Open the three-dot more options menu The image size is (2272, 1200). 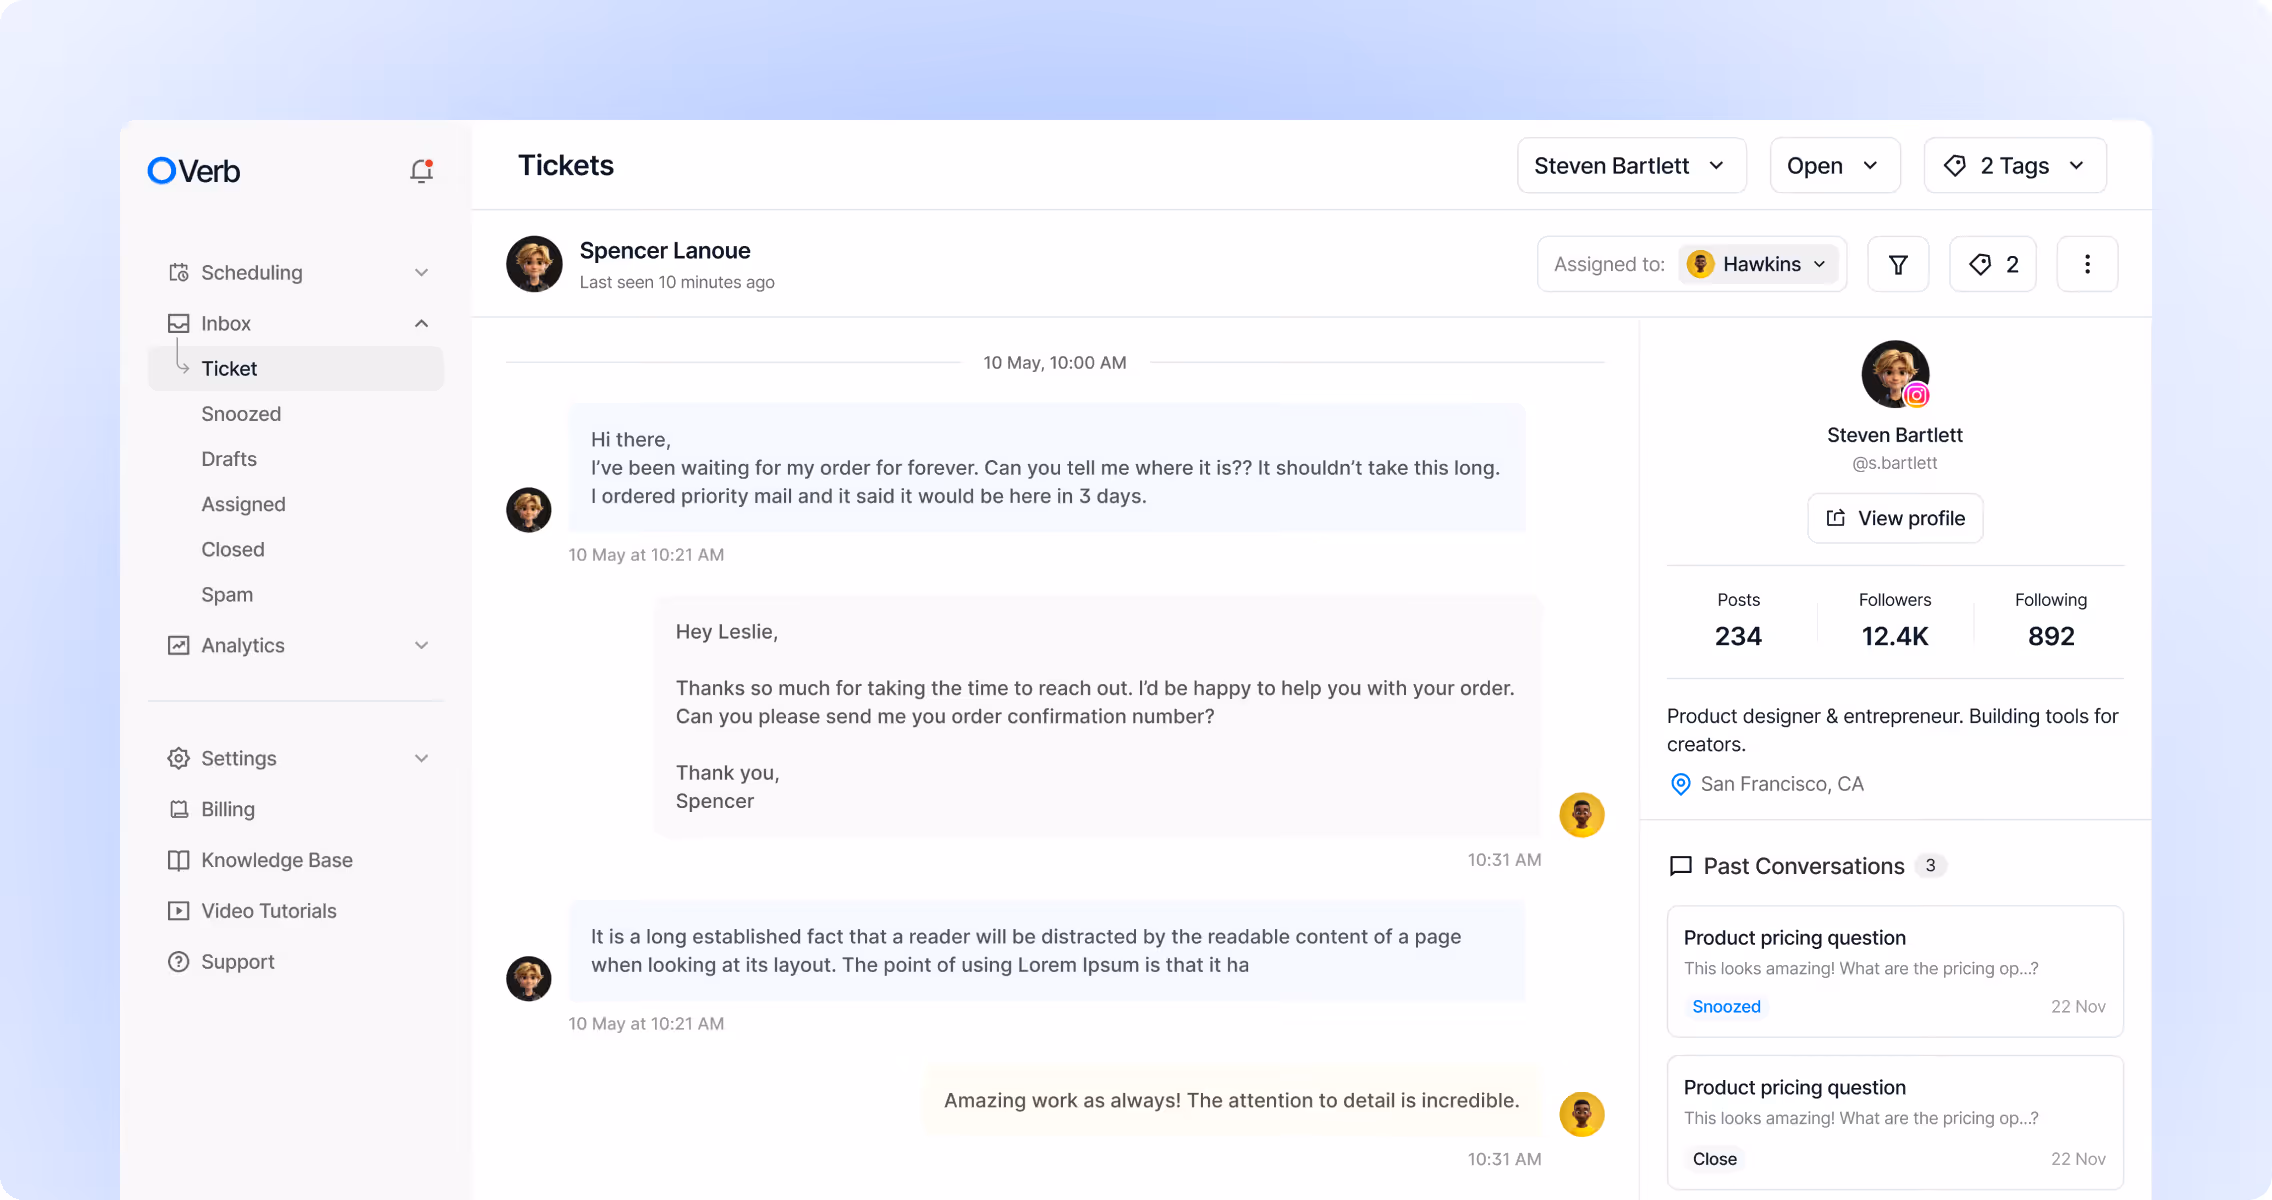coord(2087,264)
